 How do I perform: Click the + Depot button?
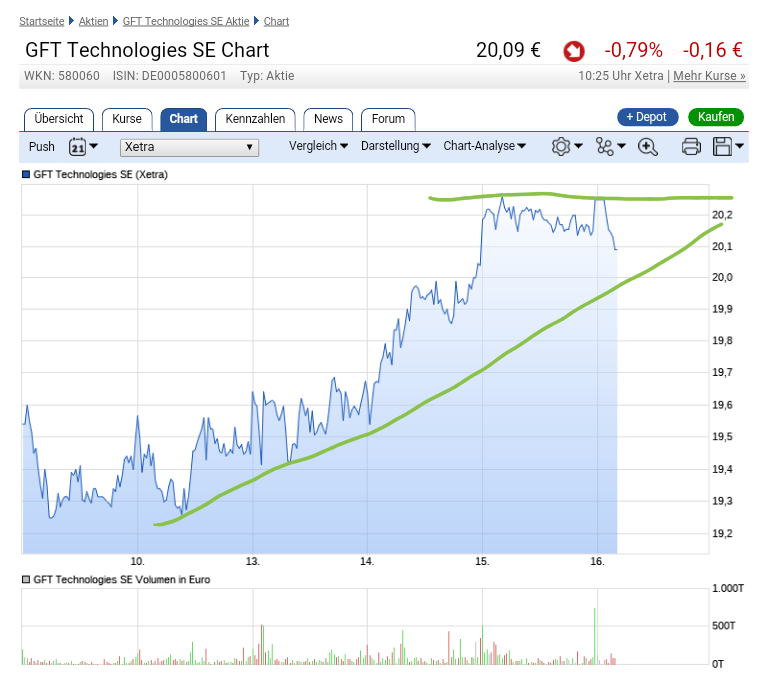click(x=648, y=117)
